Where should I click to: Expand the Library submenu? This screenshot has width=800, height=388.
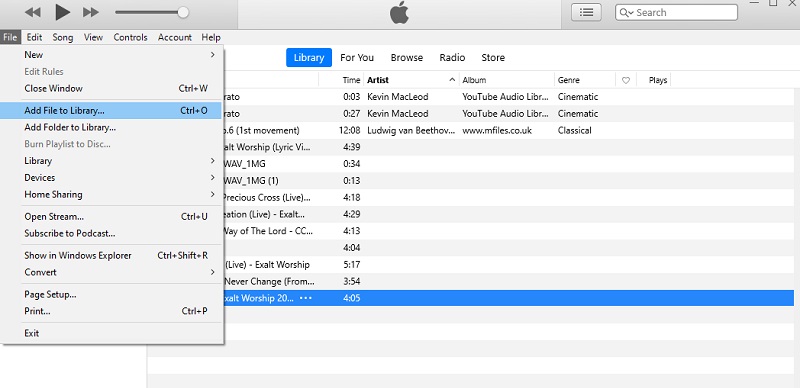(111, 161)
